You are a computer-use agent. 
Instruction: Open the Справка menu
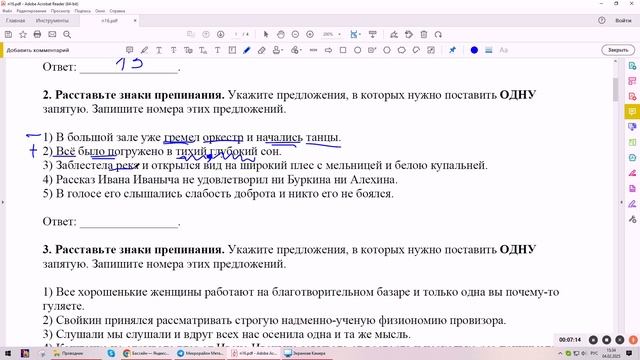[117, 11]
